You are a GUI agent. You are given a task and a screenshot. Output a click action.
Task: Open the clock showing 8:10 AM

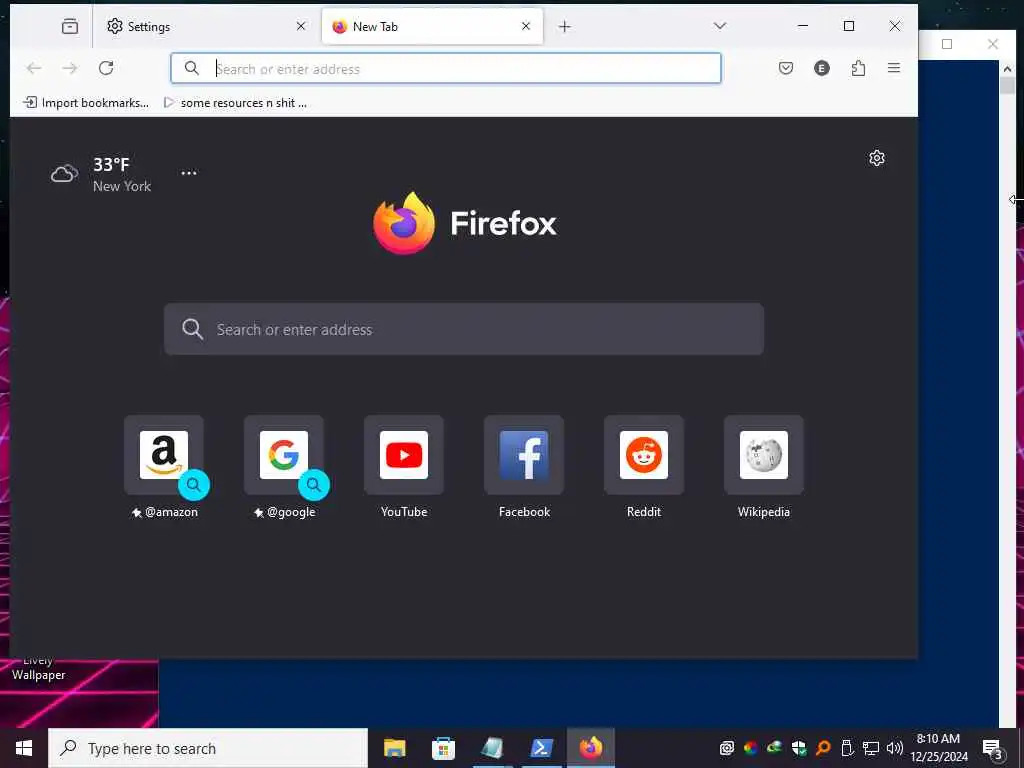tap(938, 748)
